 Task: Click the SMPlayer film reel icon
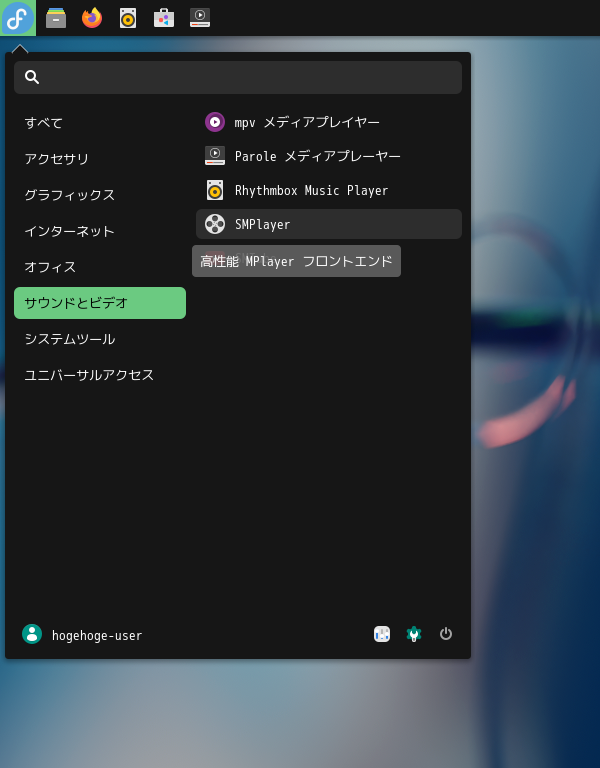coord(215,224)
